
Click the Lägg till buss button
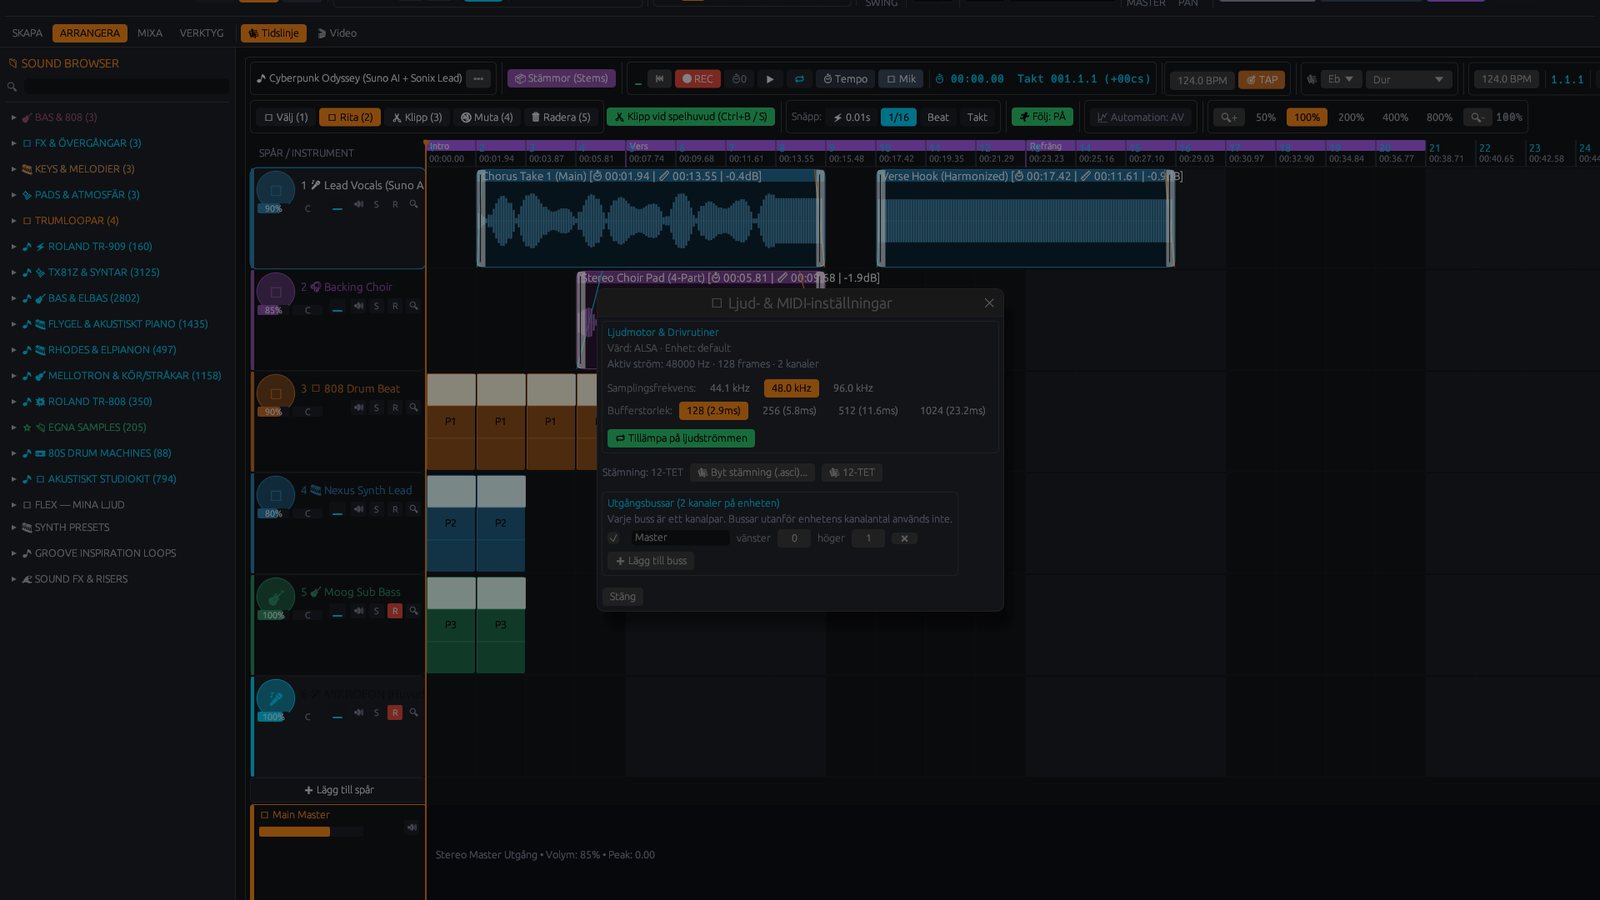651,561
